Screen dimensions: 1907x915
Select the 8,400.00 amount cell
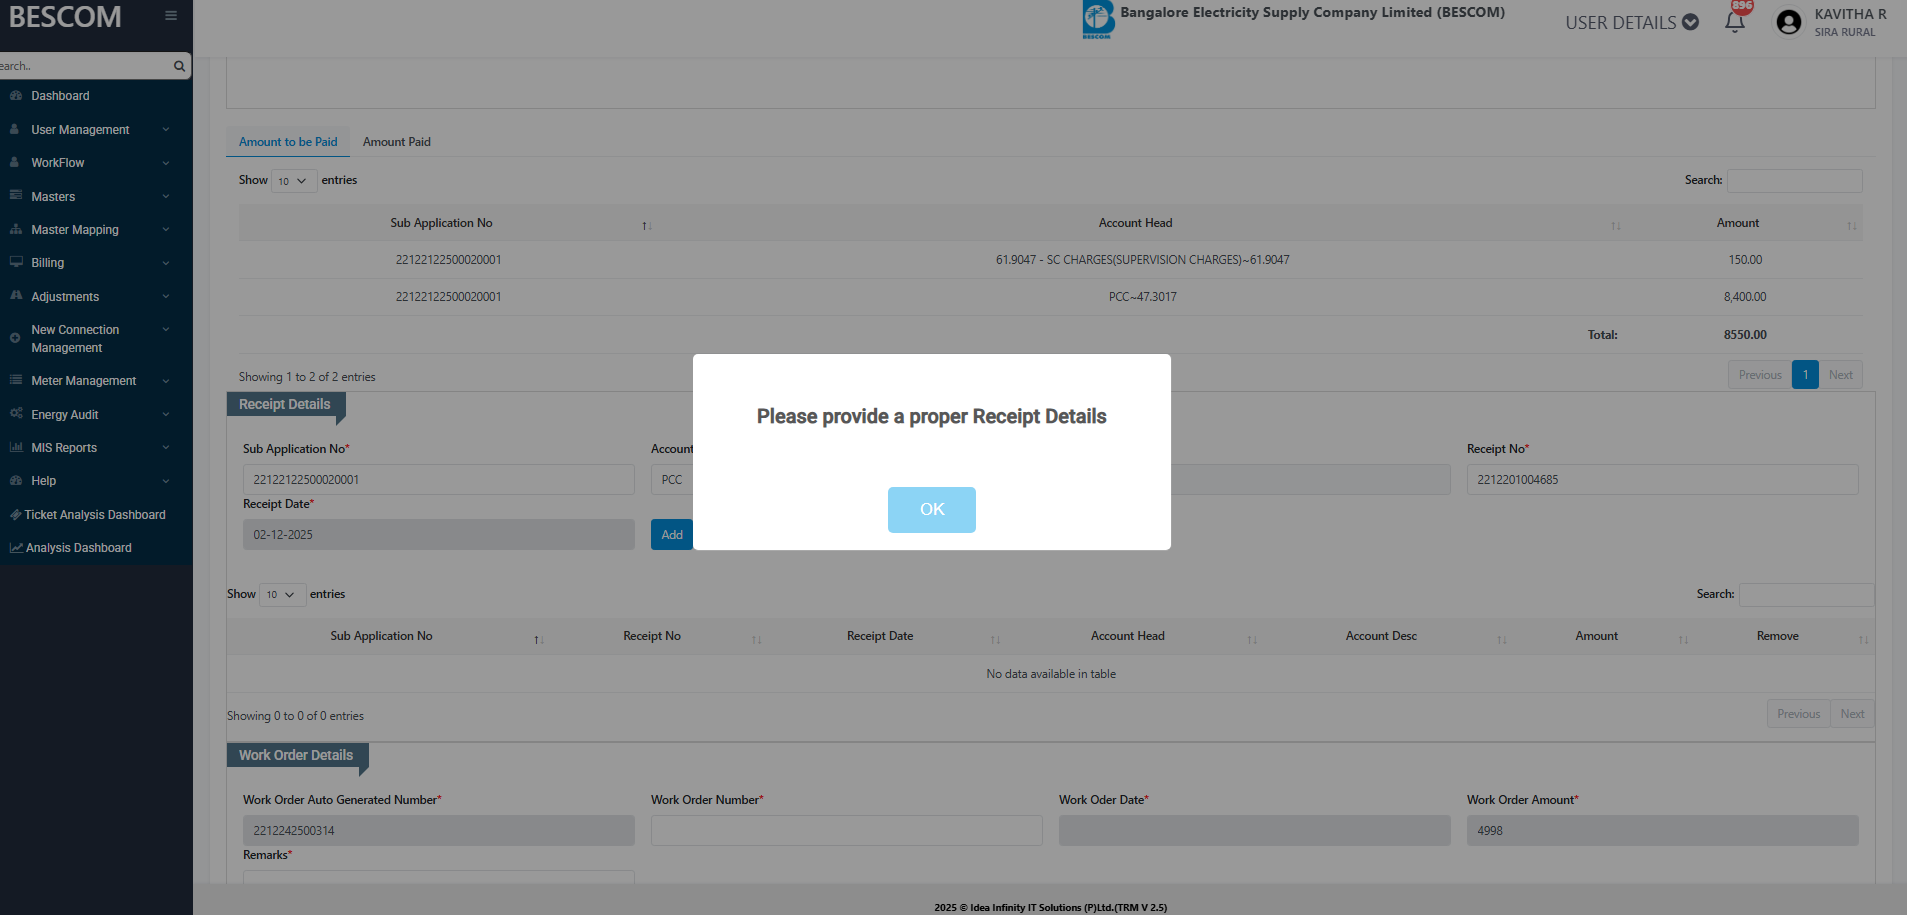coord(1744,297)
